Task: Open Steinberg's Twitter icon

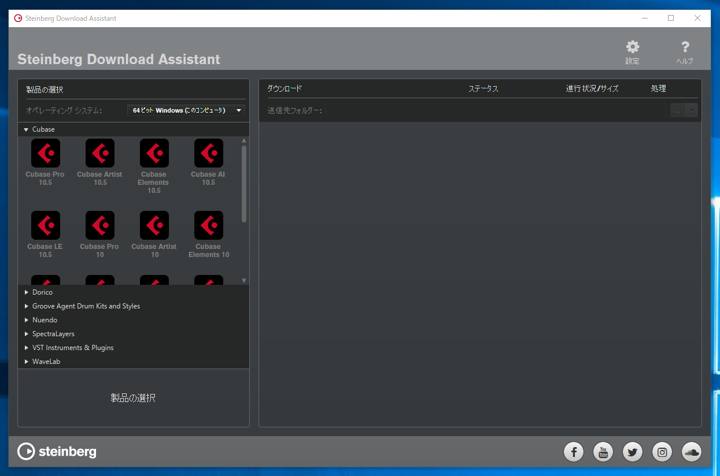Action: click(632, 452)
